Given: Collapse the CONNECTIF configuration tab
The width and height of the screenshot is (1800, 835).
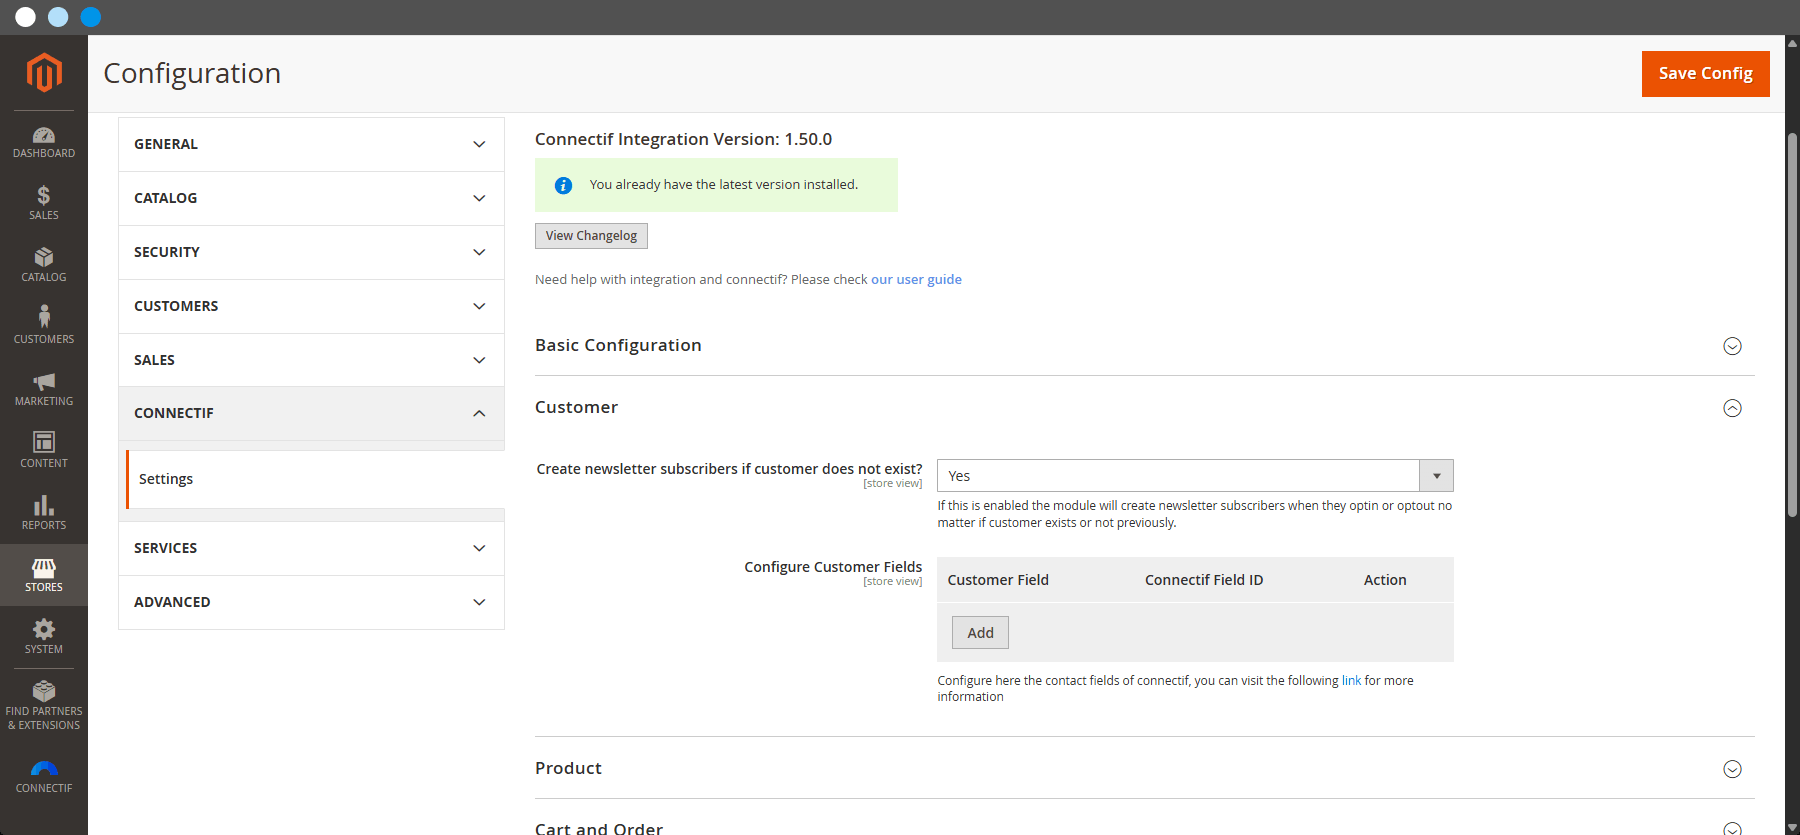Looking at the screenshot, I should pos(311,413).
